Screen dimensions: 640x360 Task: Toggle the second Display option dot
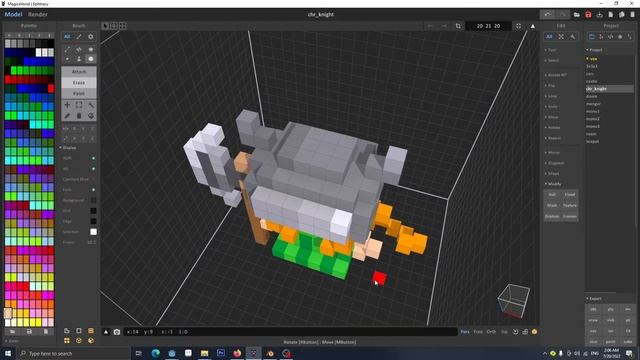coord(93,169)
